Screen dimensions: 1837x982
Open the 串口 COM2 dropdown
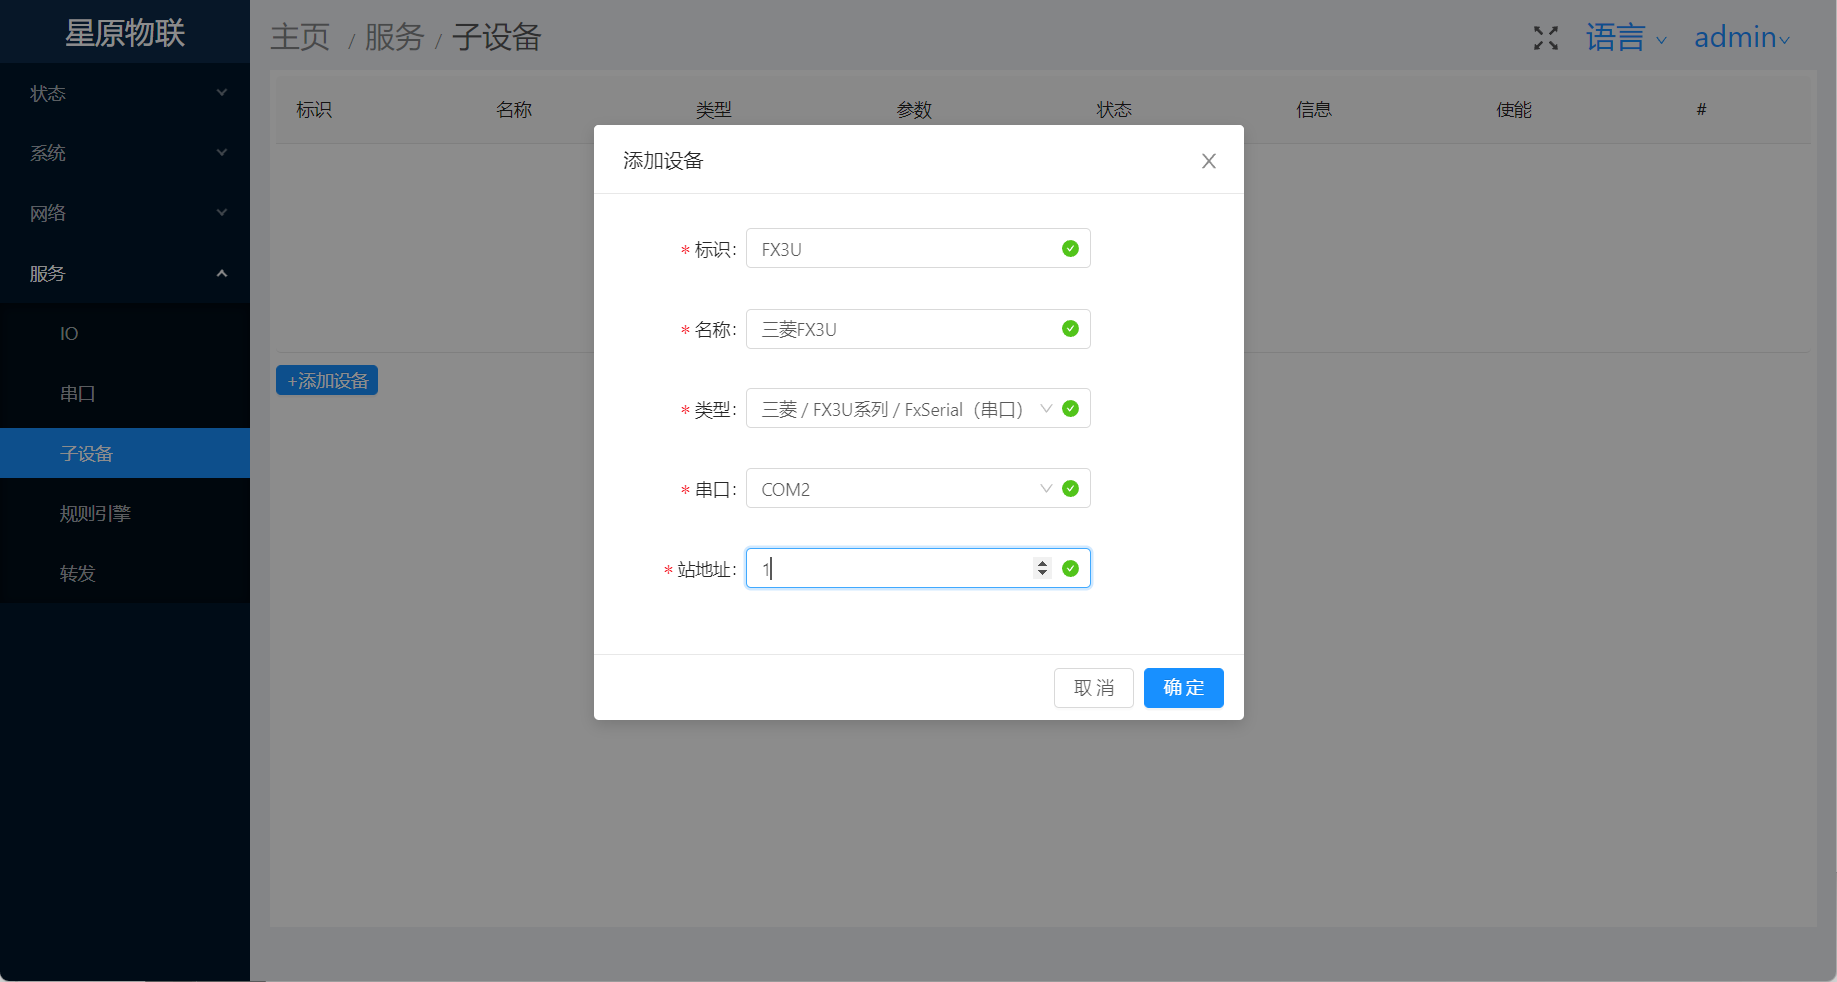(x=918, y=489)
